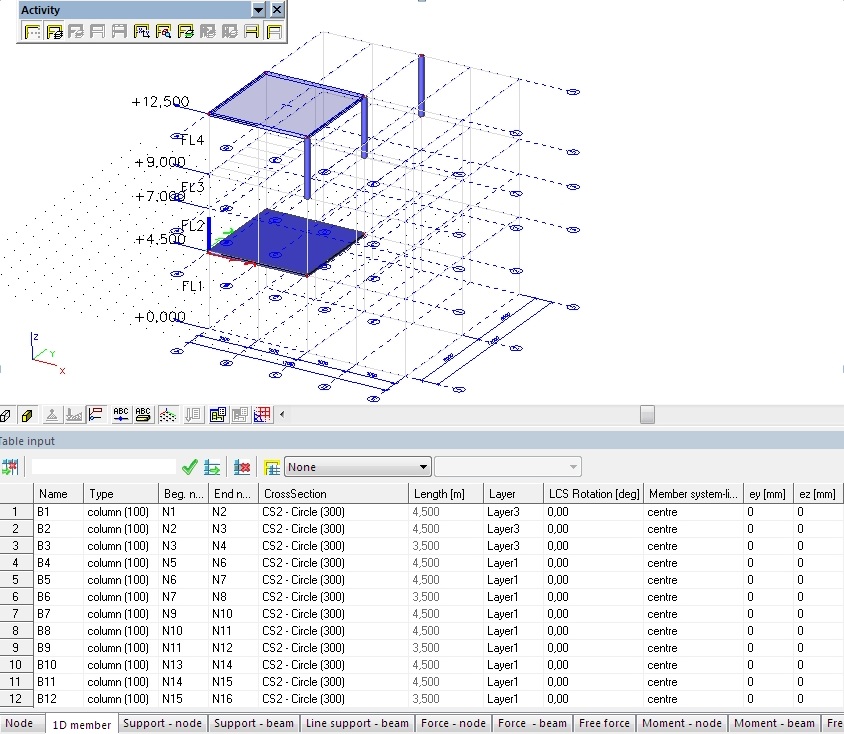This screenshot has width=844, height=734.
Task: Click the rows icon with green arrow
Action: pos(212,467)
